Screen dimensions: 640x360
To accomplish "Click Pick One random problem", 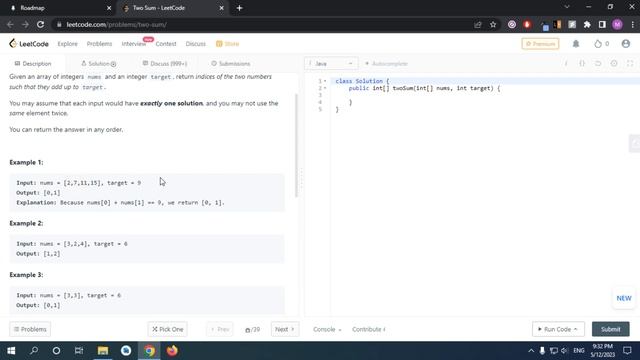I will tap(167, 329).
